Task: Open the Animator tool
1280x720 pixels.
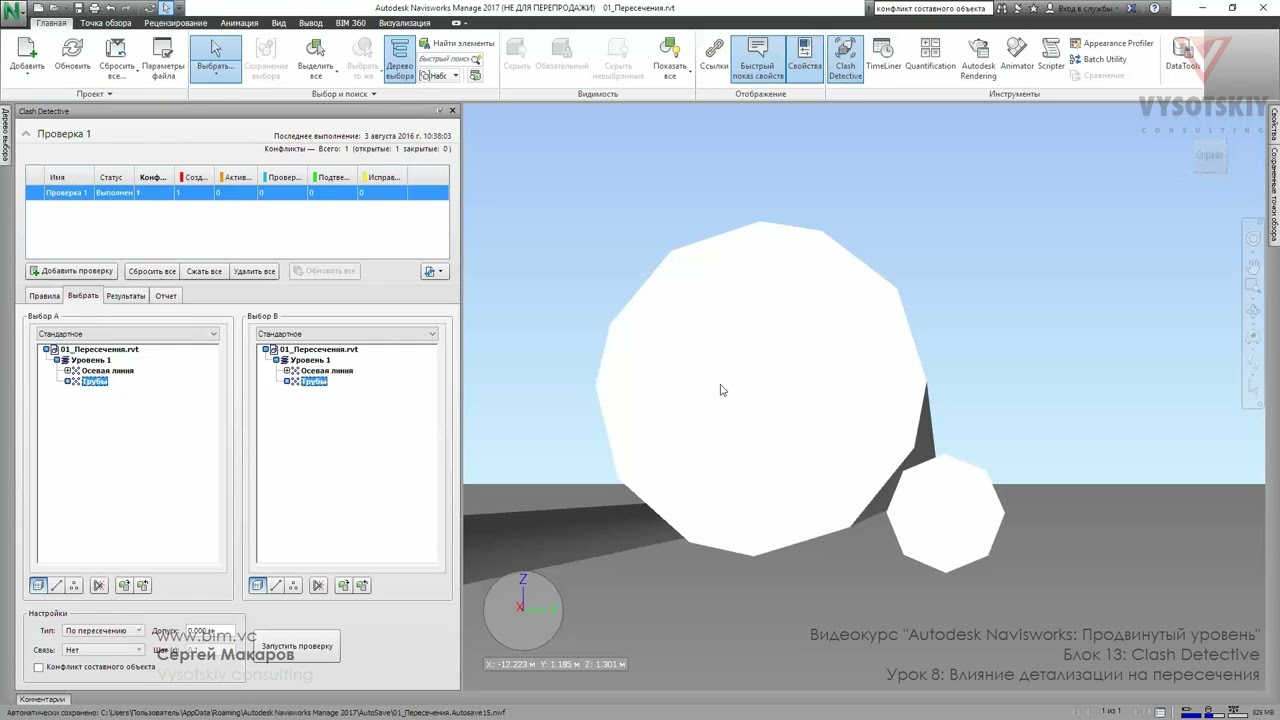Action: 1017,56
